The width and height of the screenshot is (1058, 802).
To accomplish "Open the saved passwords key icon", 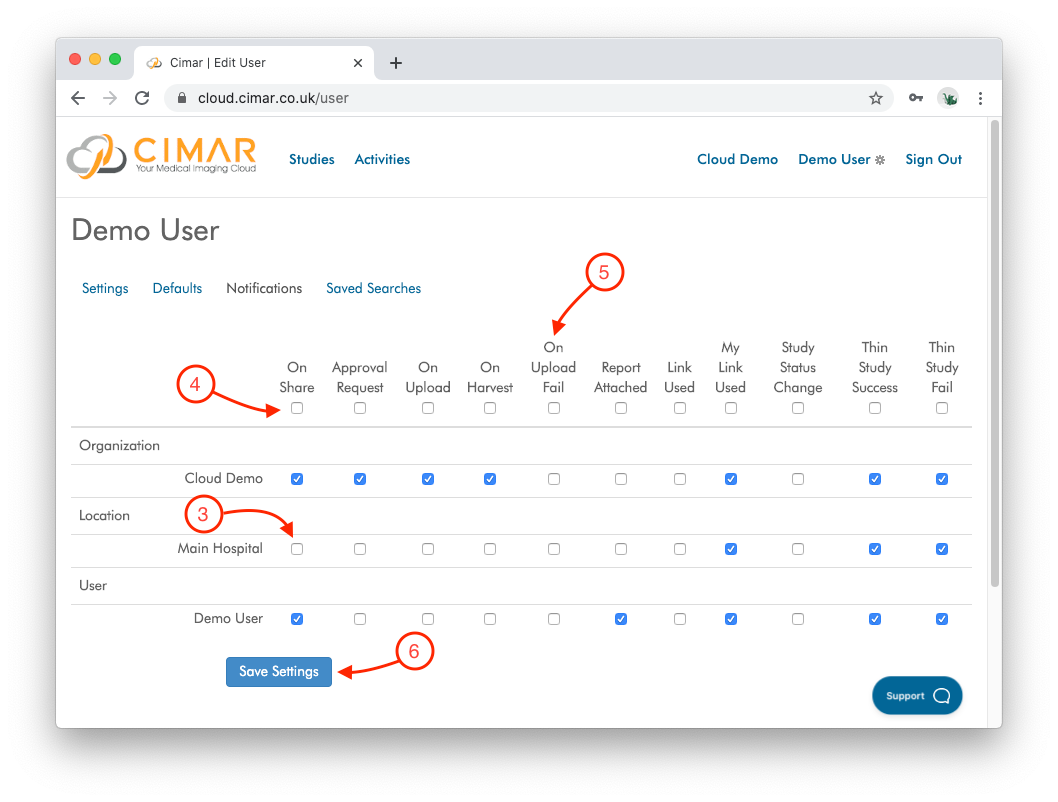I will coord(916,98).
